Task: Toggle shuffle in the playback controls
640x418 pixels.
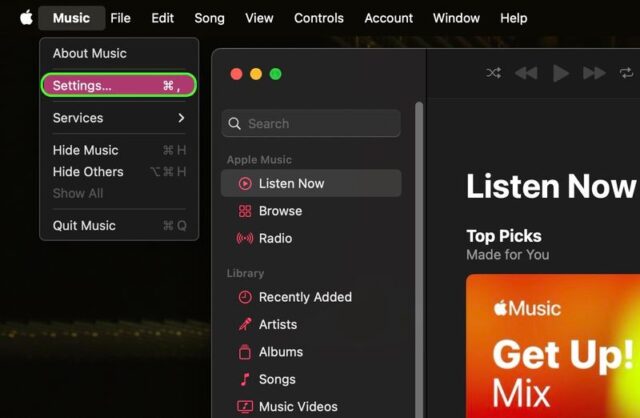Action: [493, 73]
